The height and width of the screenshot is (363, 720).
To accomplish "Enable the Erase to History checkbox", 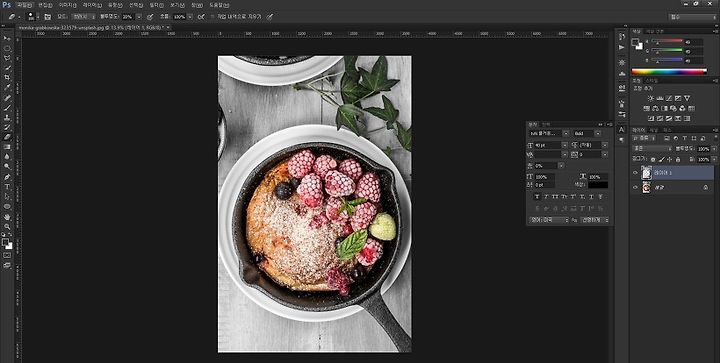I will 213,17.
